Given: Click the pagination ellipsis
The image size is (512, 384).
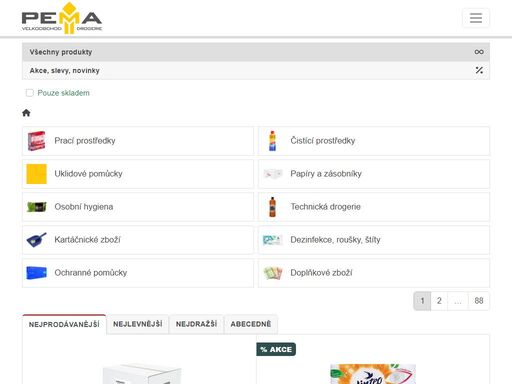Looking at the screenshot, I should [458, 301].
